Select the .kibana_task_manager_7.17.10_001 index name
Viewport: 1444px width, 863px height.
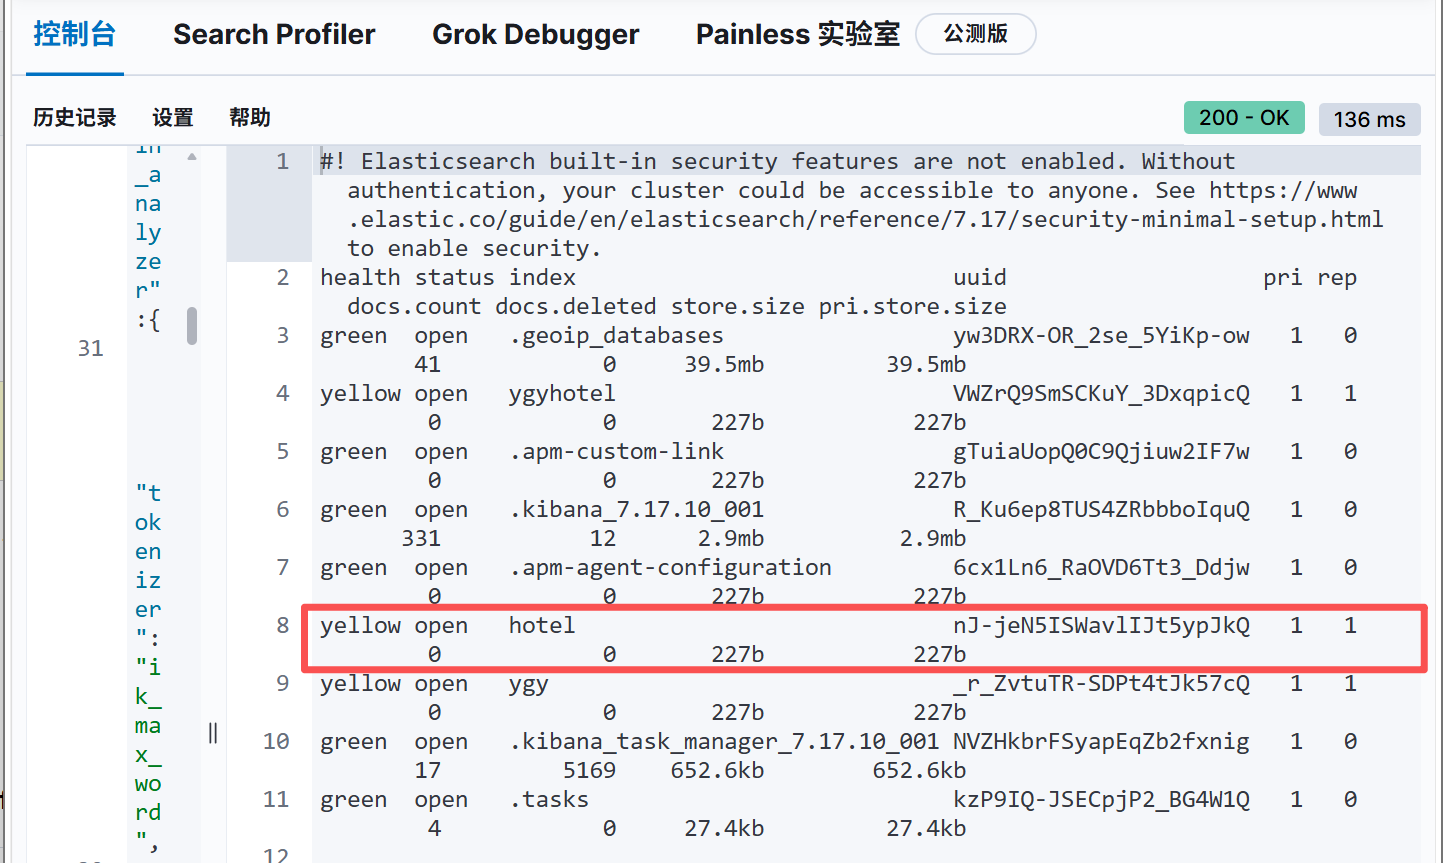(724, 741)
